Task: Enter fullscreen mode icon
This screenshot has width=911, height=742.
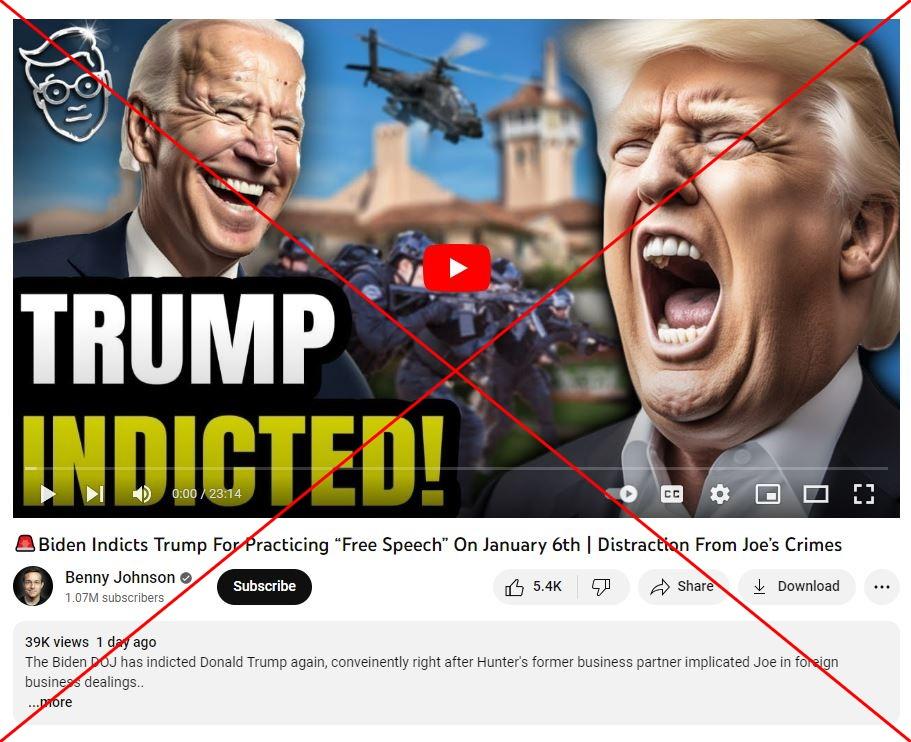Action: 863,494
